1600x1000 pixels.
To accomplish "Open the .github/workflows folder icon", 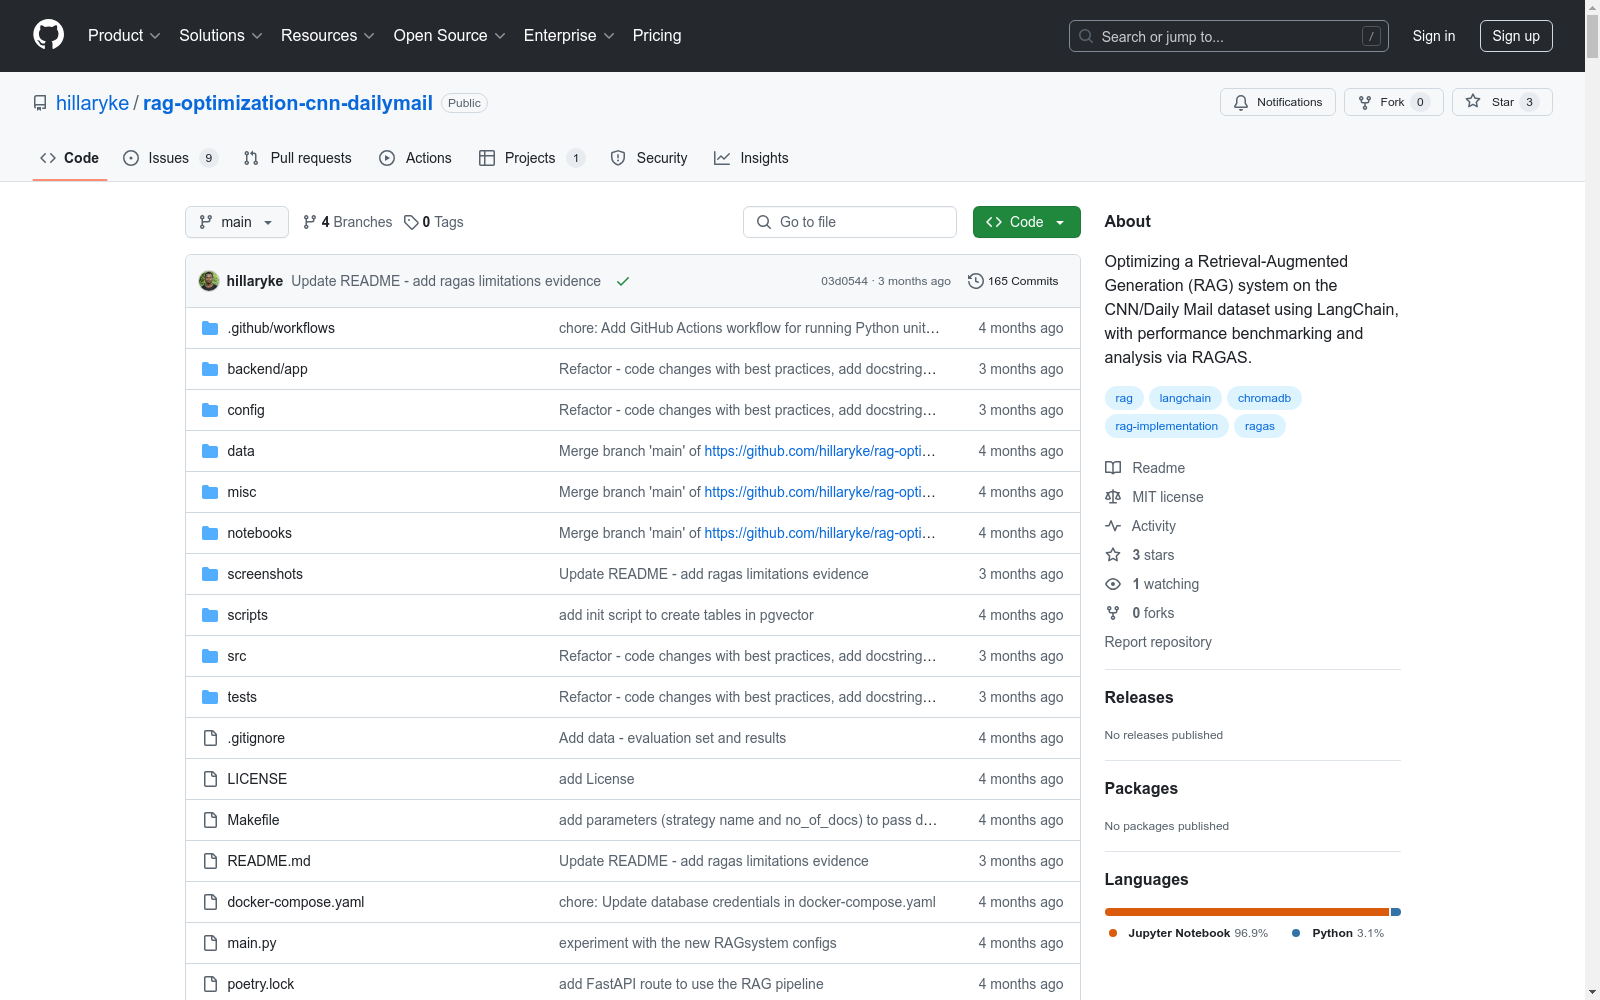I will [x=210, y=328].
